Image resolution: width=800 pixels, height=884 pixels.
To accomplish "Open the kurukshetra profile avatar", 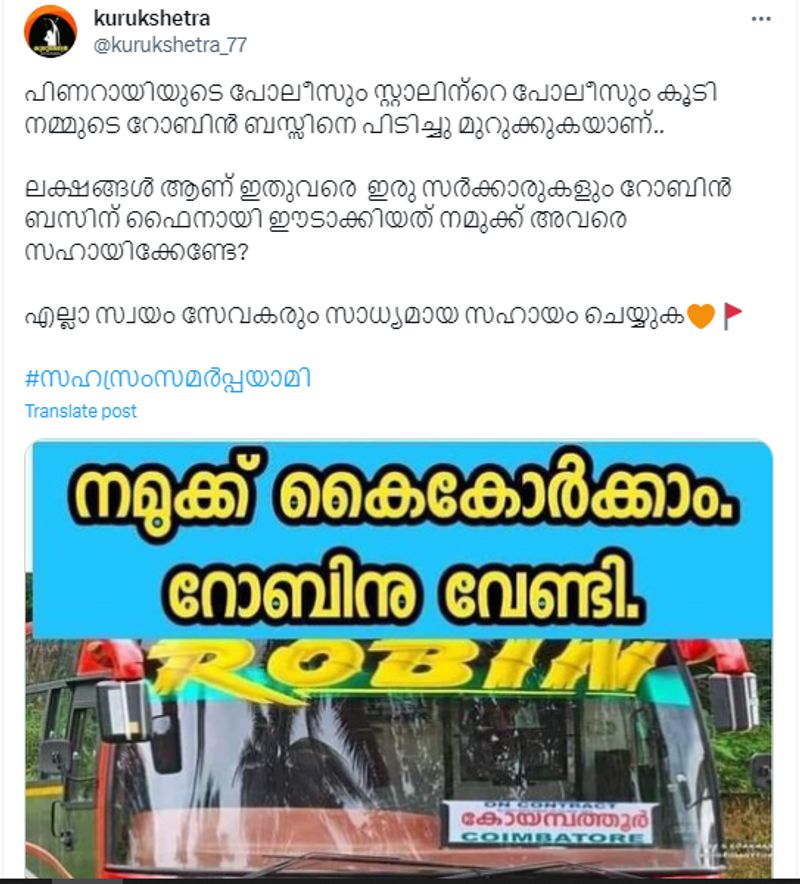I will pyautogui.click(x=50, y=32).
